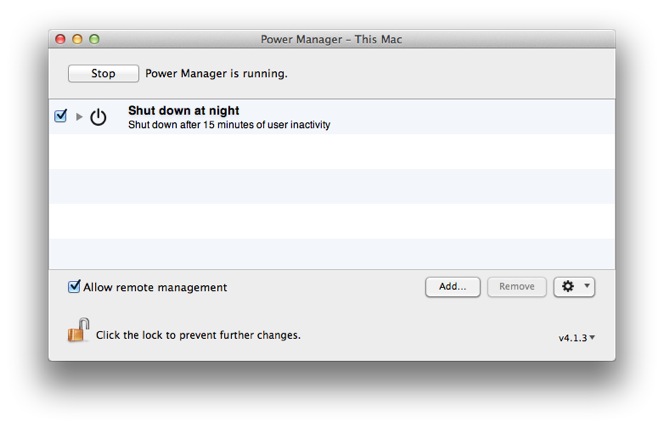Click the Allow remote management label text

155,287
